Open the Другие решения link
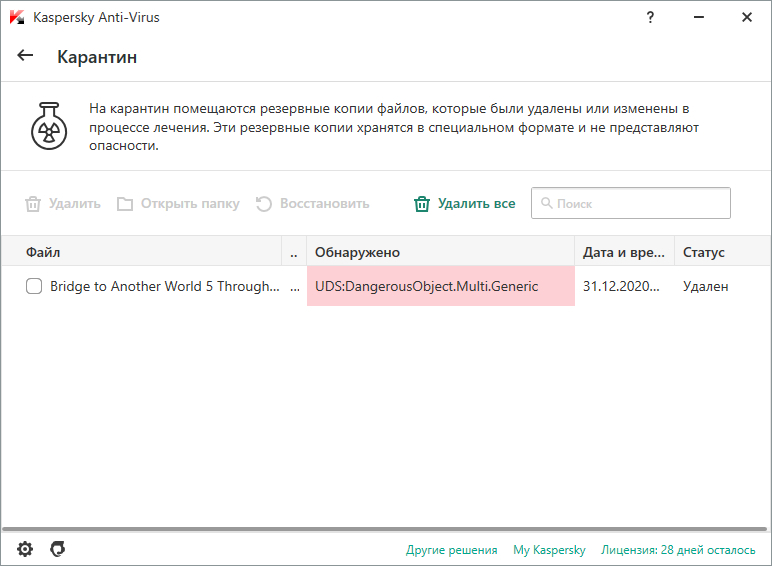This screenshot has height=566, width=772. coord(451,550)
